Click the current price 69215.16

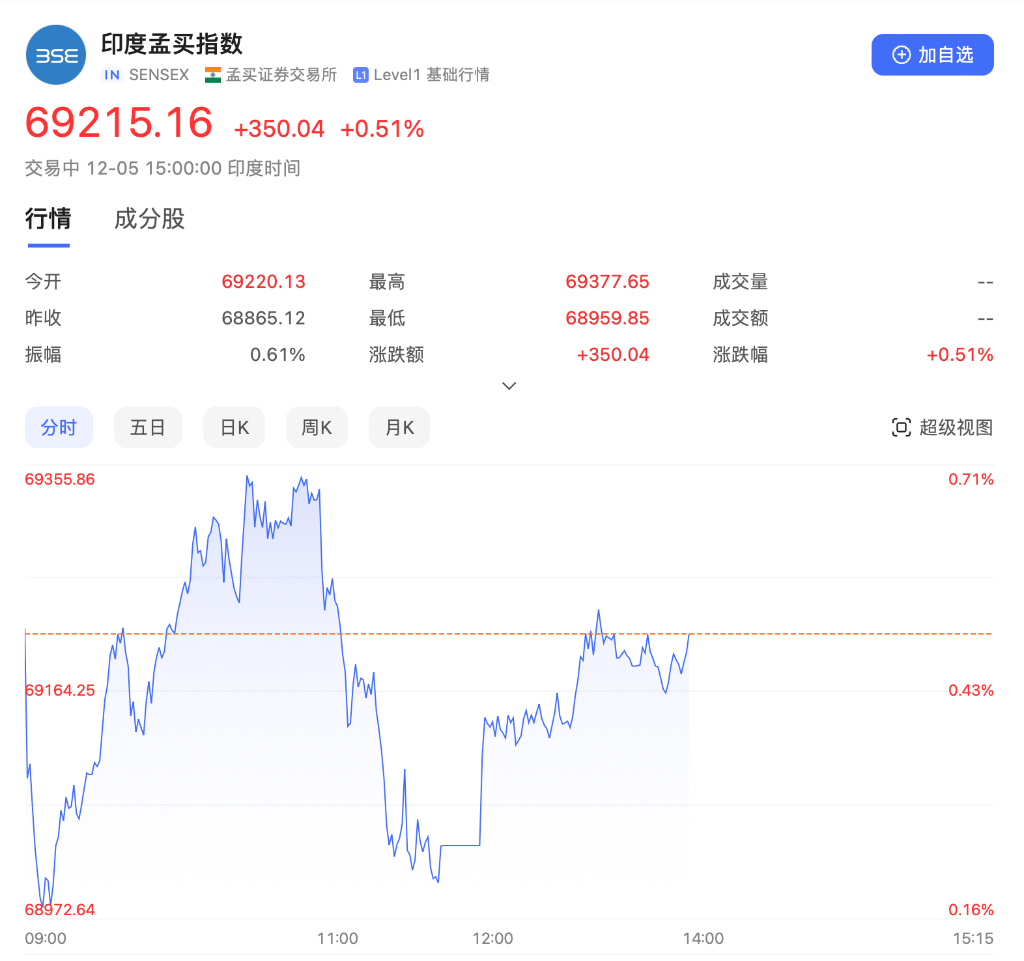118,123
